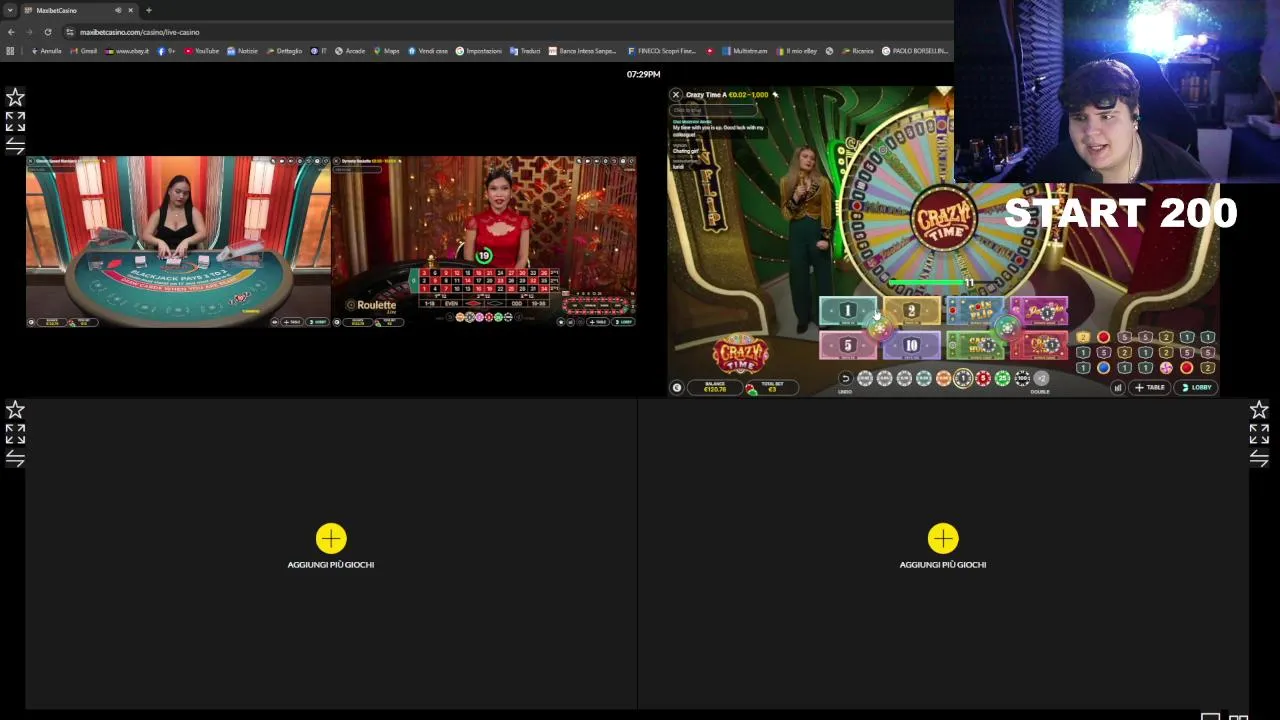Open the Vendi cose bookmark
Viewport: 1280px width, 720px height.
(428, 51)
